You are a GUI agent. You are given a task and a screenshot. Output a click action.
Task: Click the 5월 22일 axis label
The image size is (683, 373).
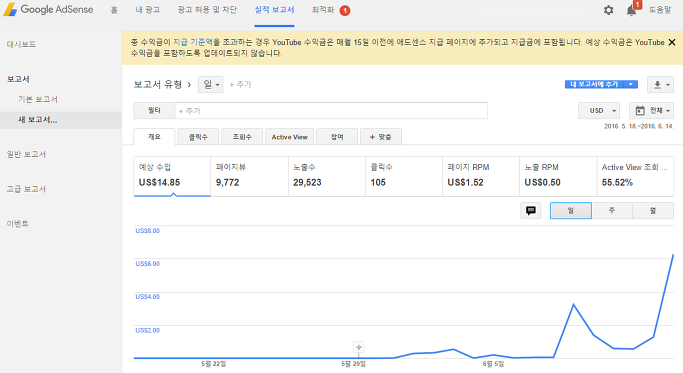pyautogui.click(x=213, y=364)
